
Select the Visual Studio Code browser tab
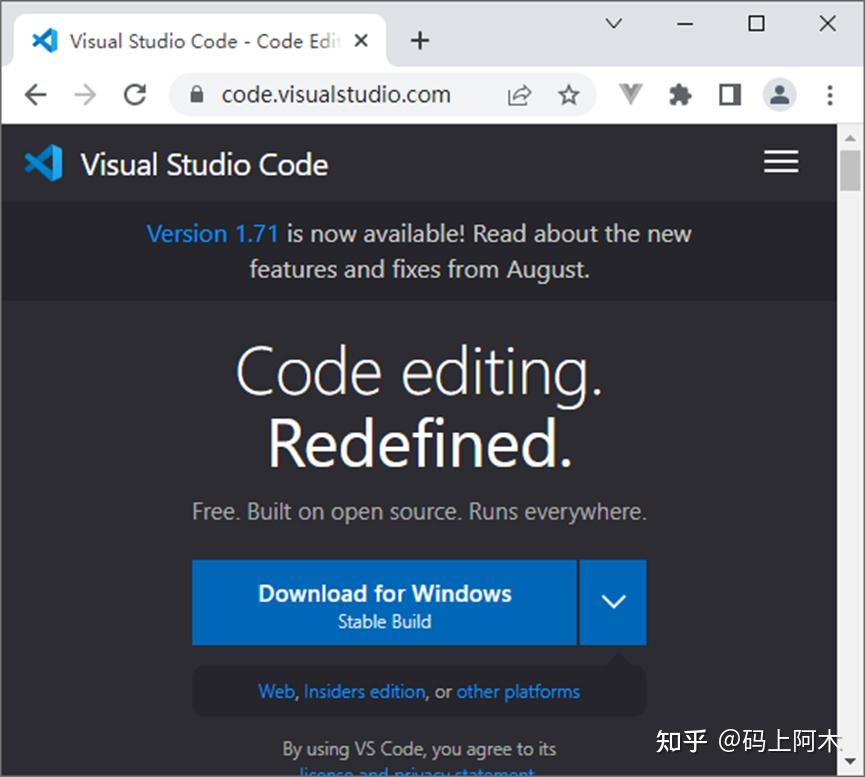tap(200, 40)
